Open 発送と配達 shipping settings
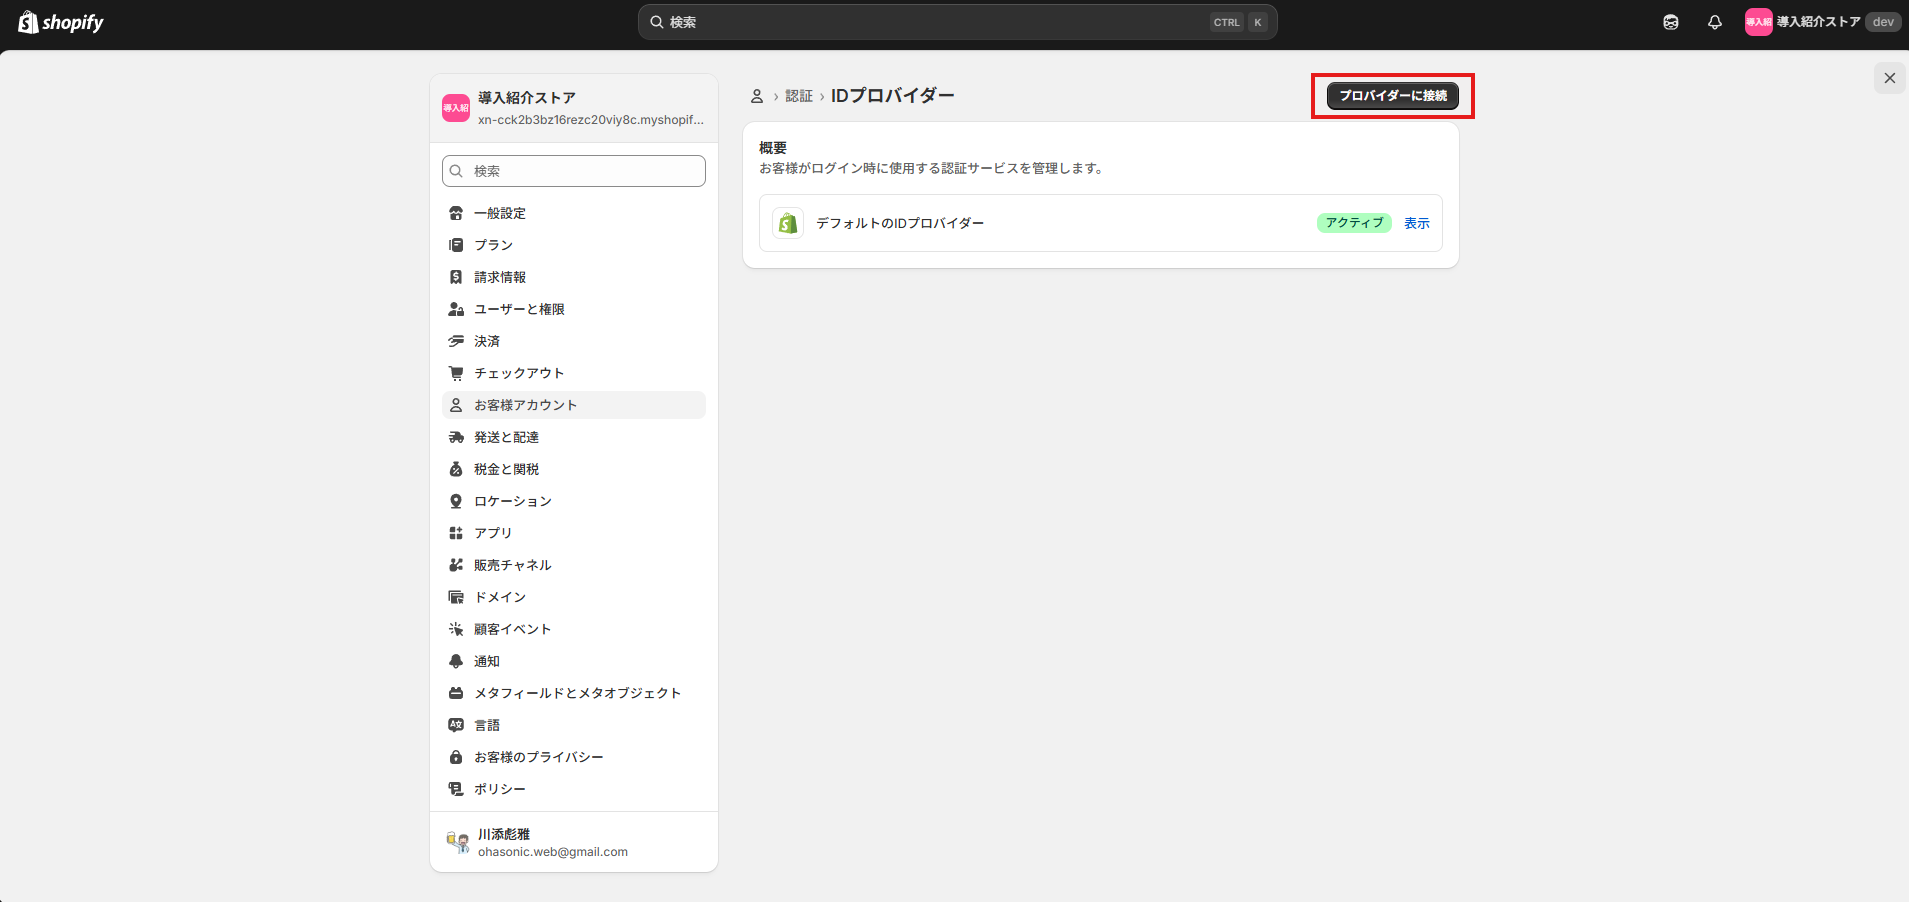Image resolution: width=1909 pixels, height=902 pixels. coord(506,437)
